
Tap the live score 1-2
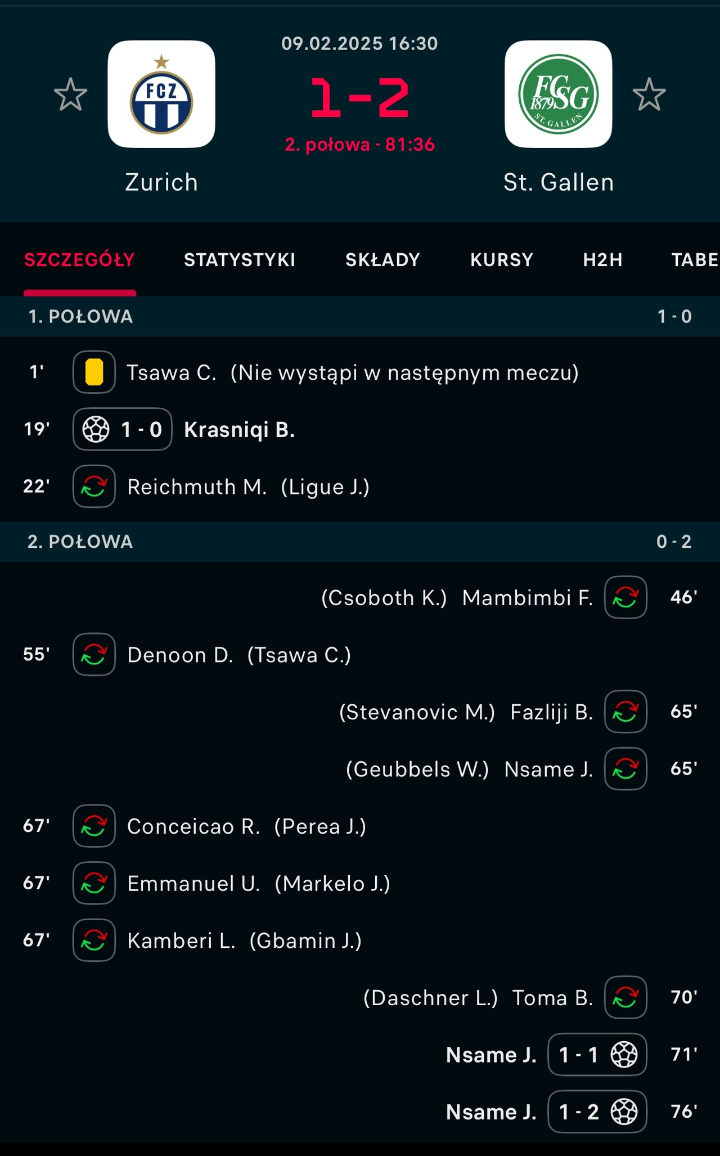360,98
